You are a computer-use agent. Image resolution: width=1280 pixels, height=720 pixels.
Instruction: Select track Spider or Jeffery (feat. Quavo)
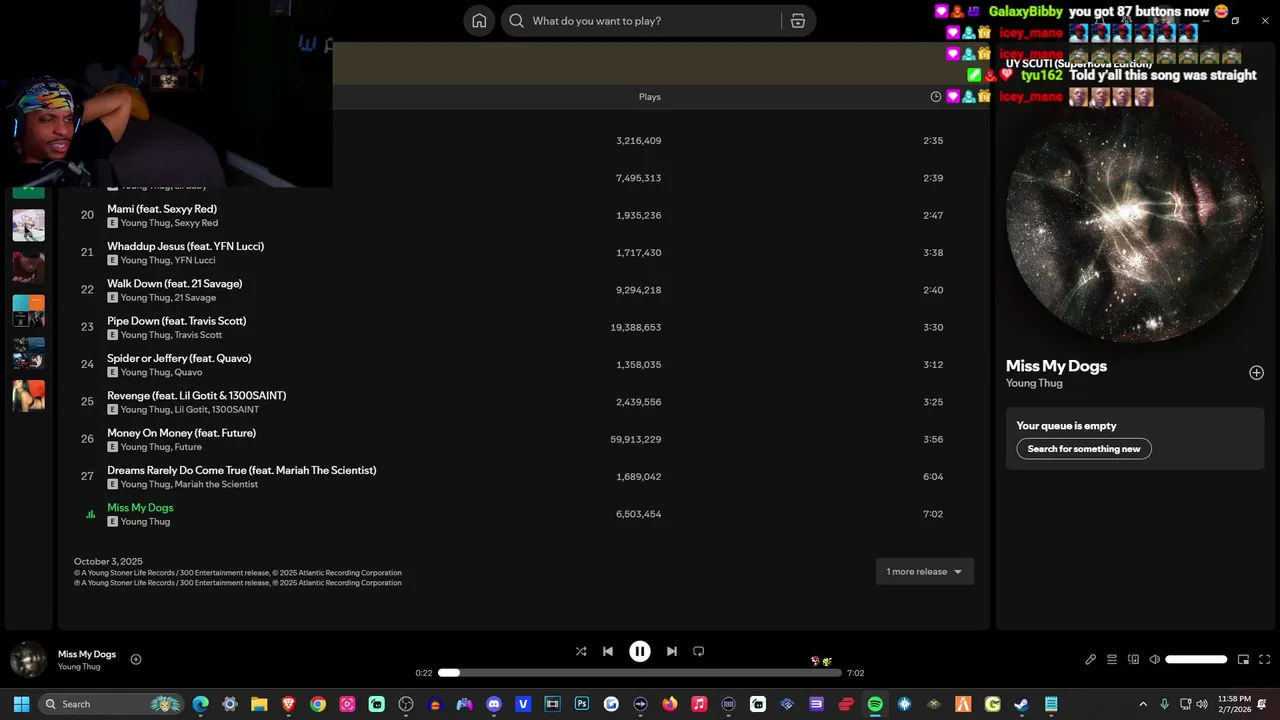[179, 358]
